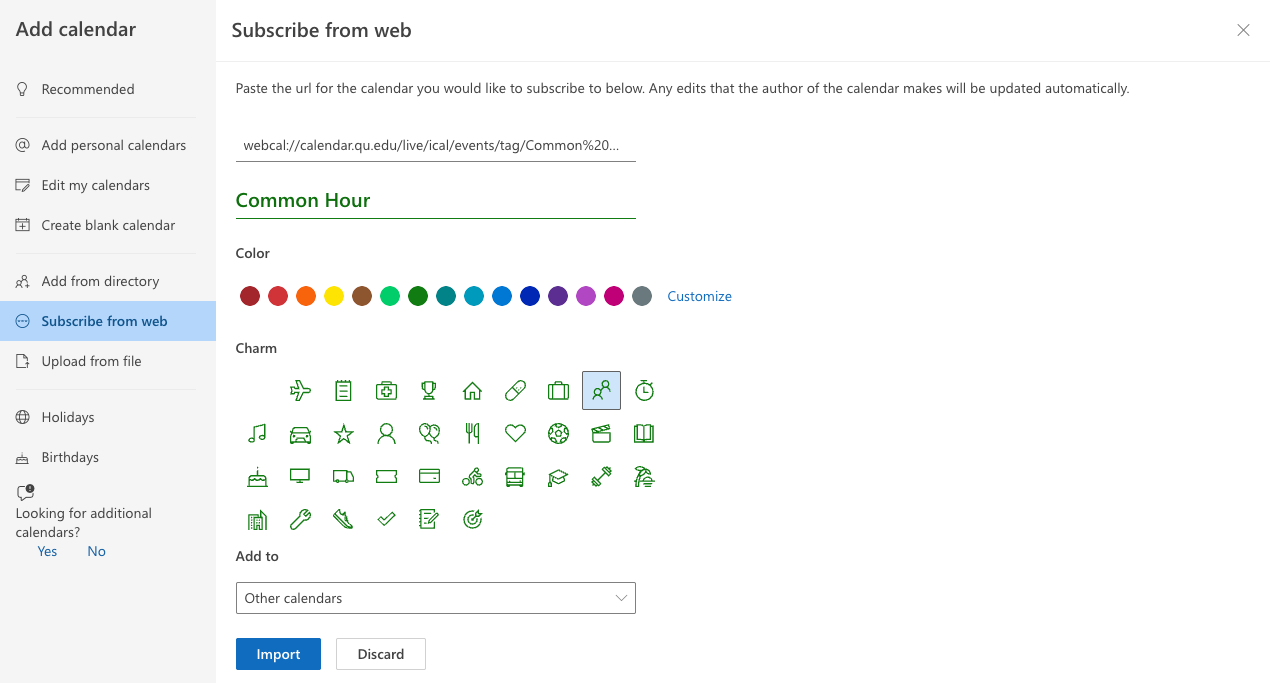The width and height of the screenshot is (1270, 683).
Task: Choose the wrench charm icon
Action: point(300,519)
